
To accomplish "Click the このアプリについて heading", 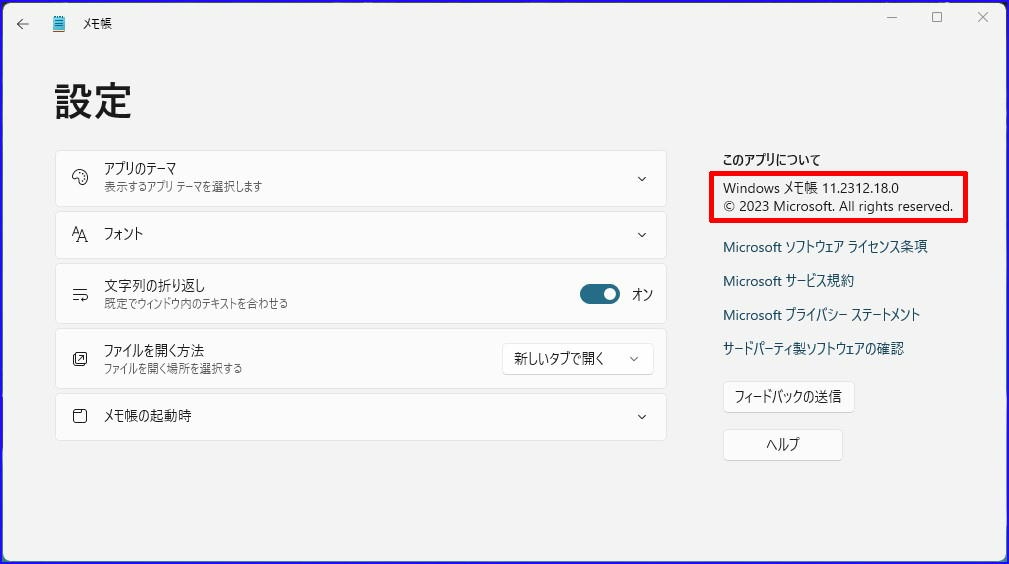I will 772,160.
